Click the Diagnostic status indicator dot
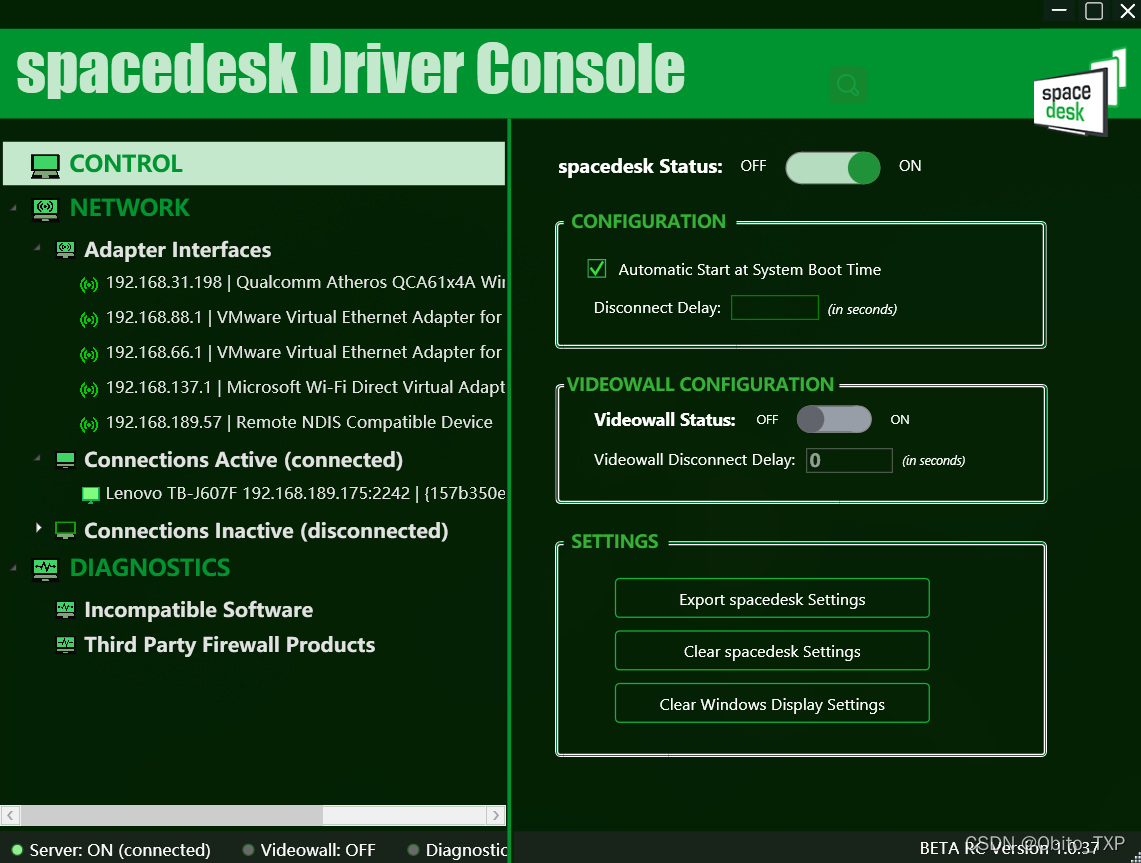Viewport: 1141px width, 863px height. click(413, 850)
